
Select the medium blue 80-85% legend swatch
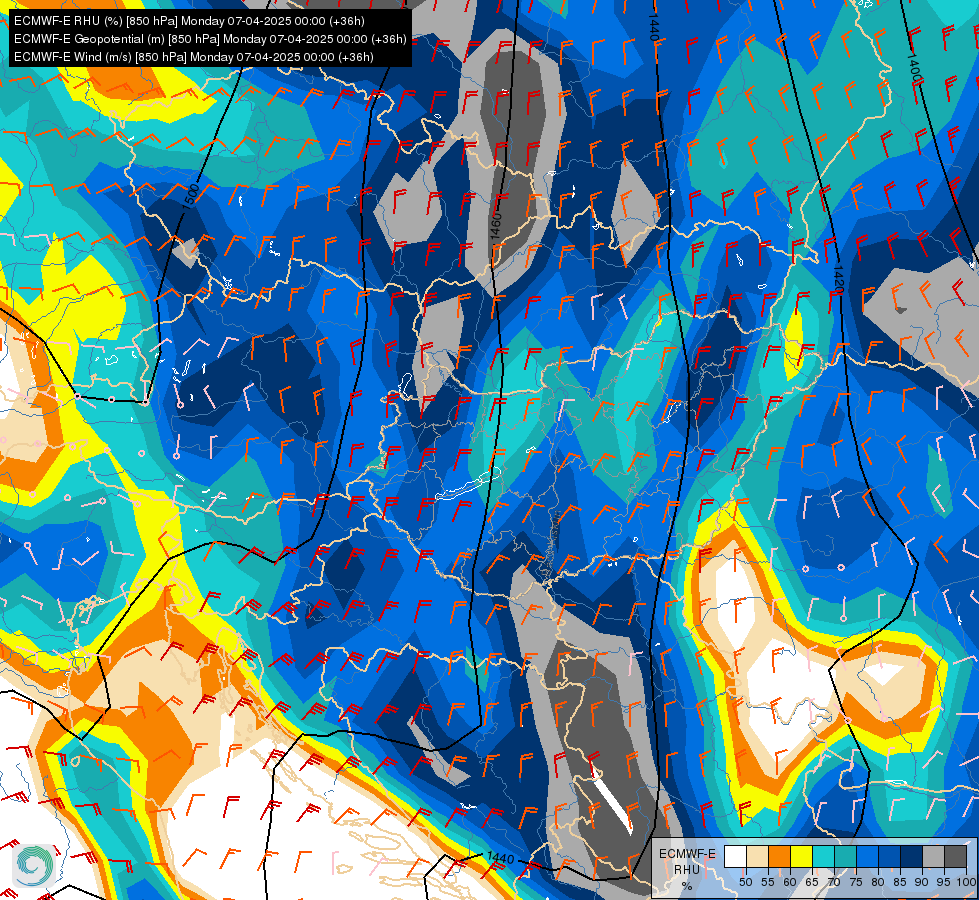click(889, 857)
